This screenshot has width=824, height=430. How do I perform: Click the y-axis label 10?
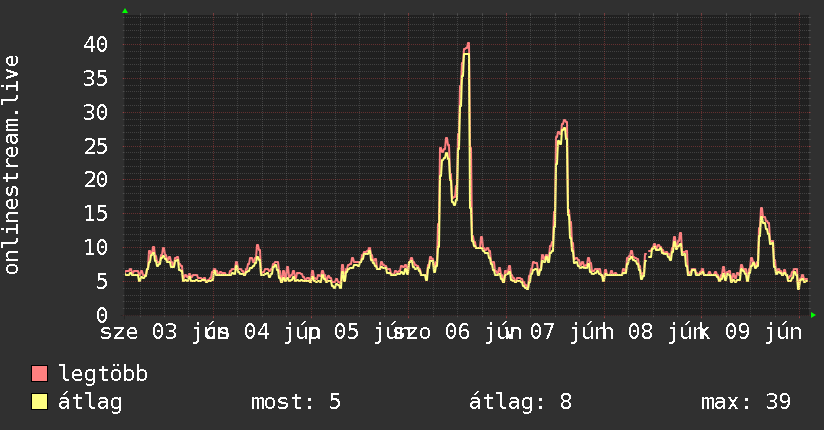96,248
